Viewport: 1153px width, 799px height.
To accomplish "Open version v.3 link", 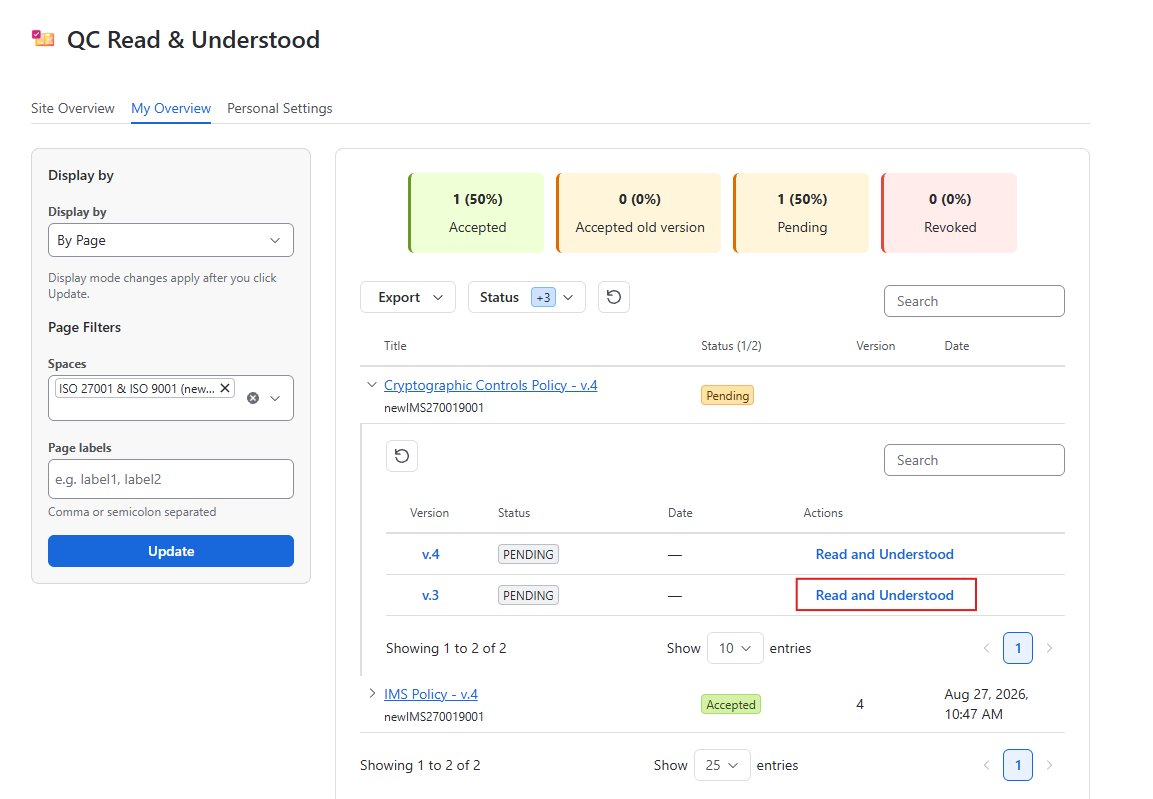I will point(430,595).
